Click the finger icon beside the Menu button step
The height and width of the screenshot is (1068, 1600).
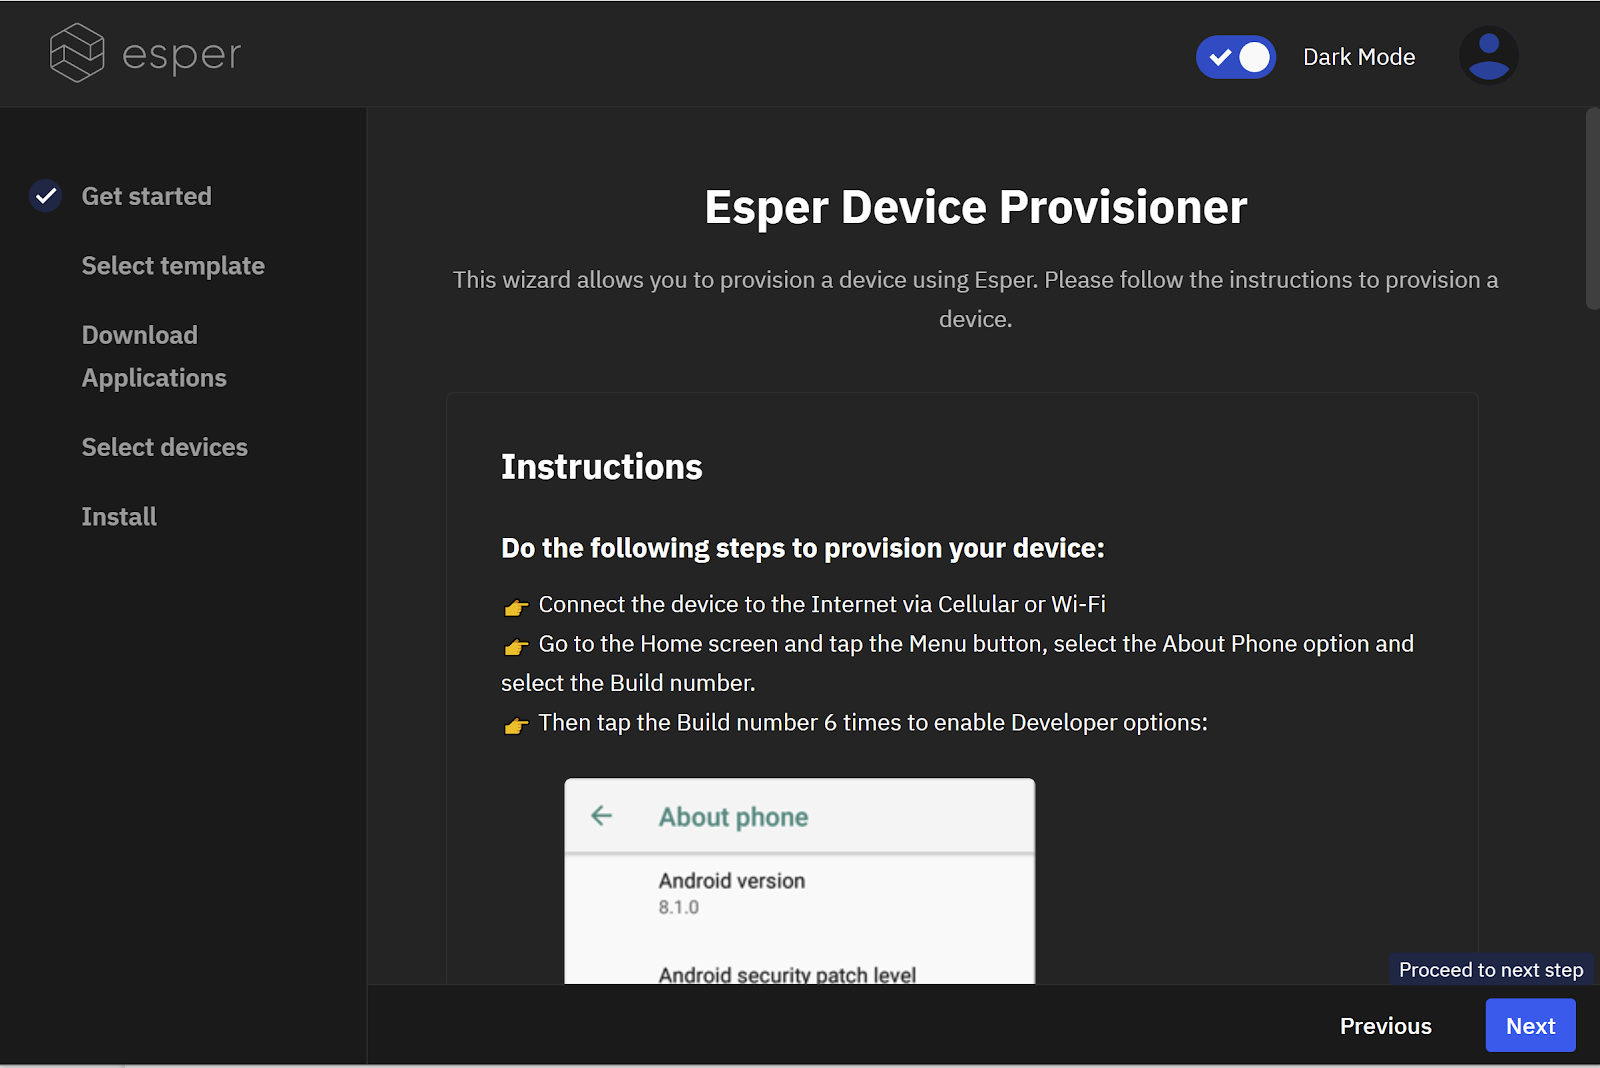(x=515, y=646)
